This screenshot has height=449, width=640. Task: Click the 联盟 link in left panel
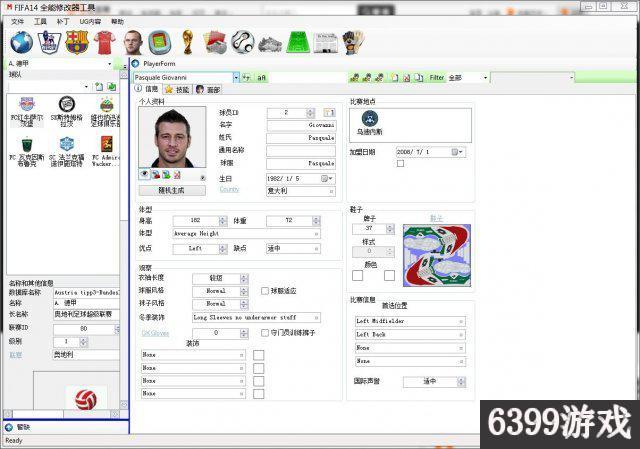[x=16, y=355]
